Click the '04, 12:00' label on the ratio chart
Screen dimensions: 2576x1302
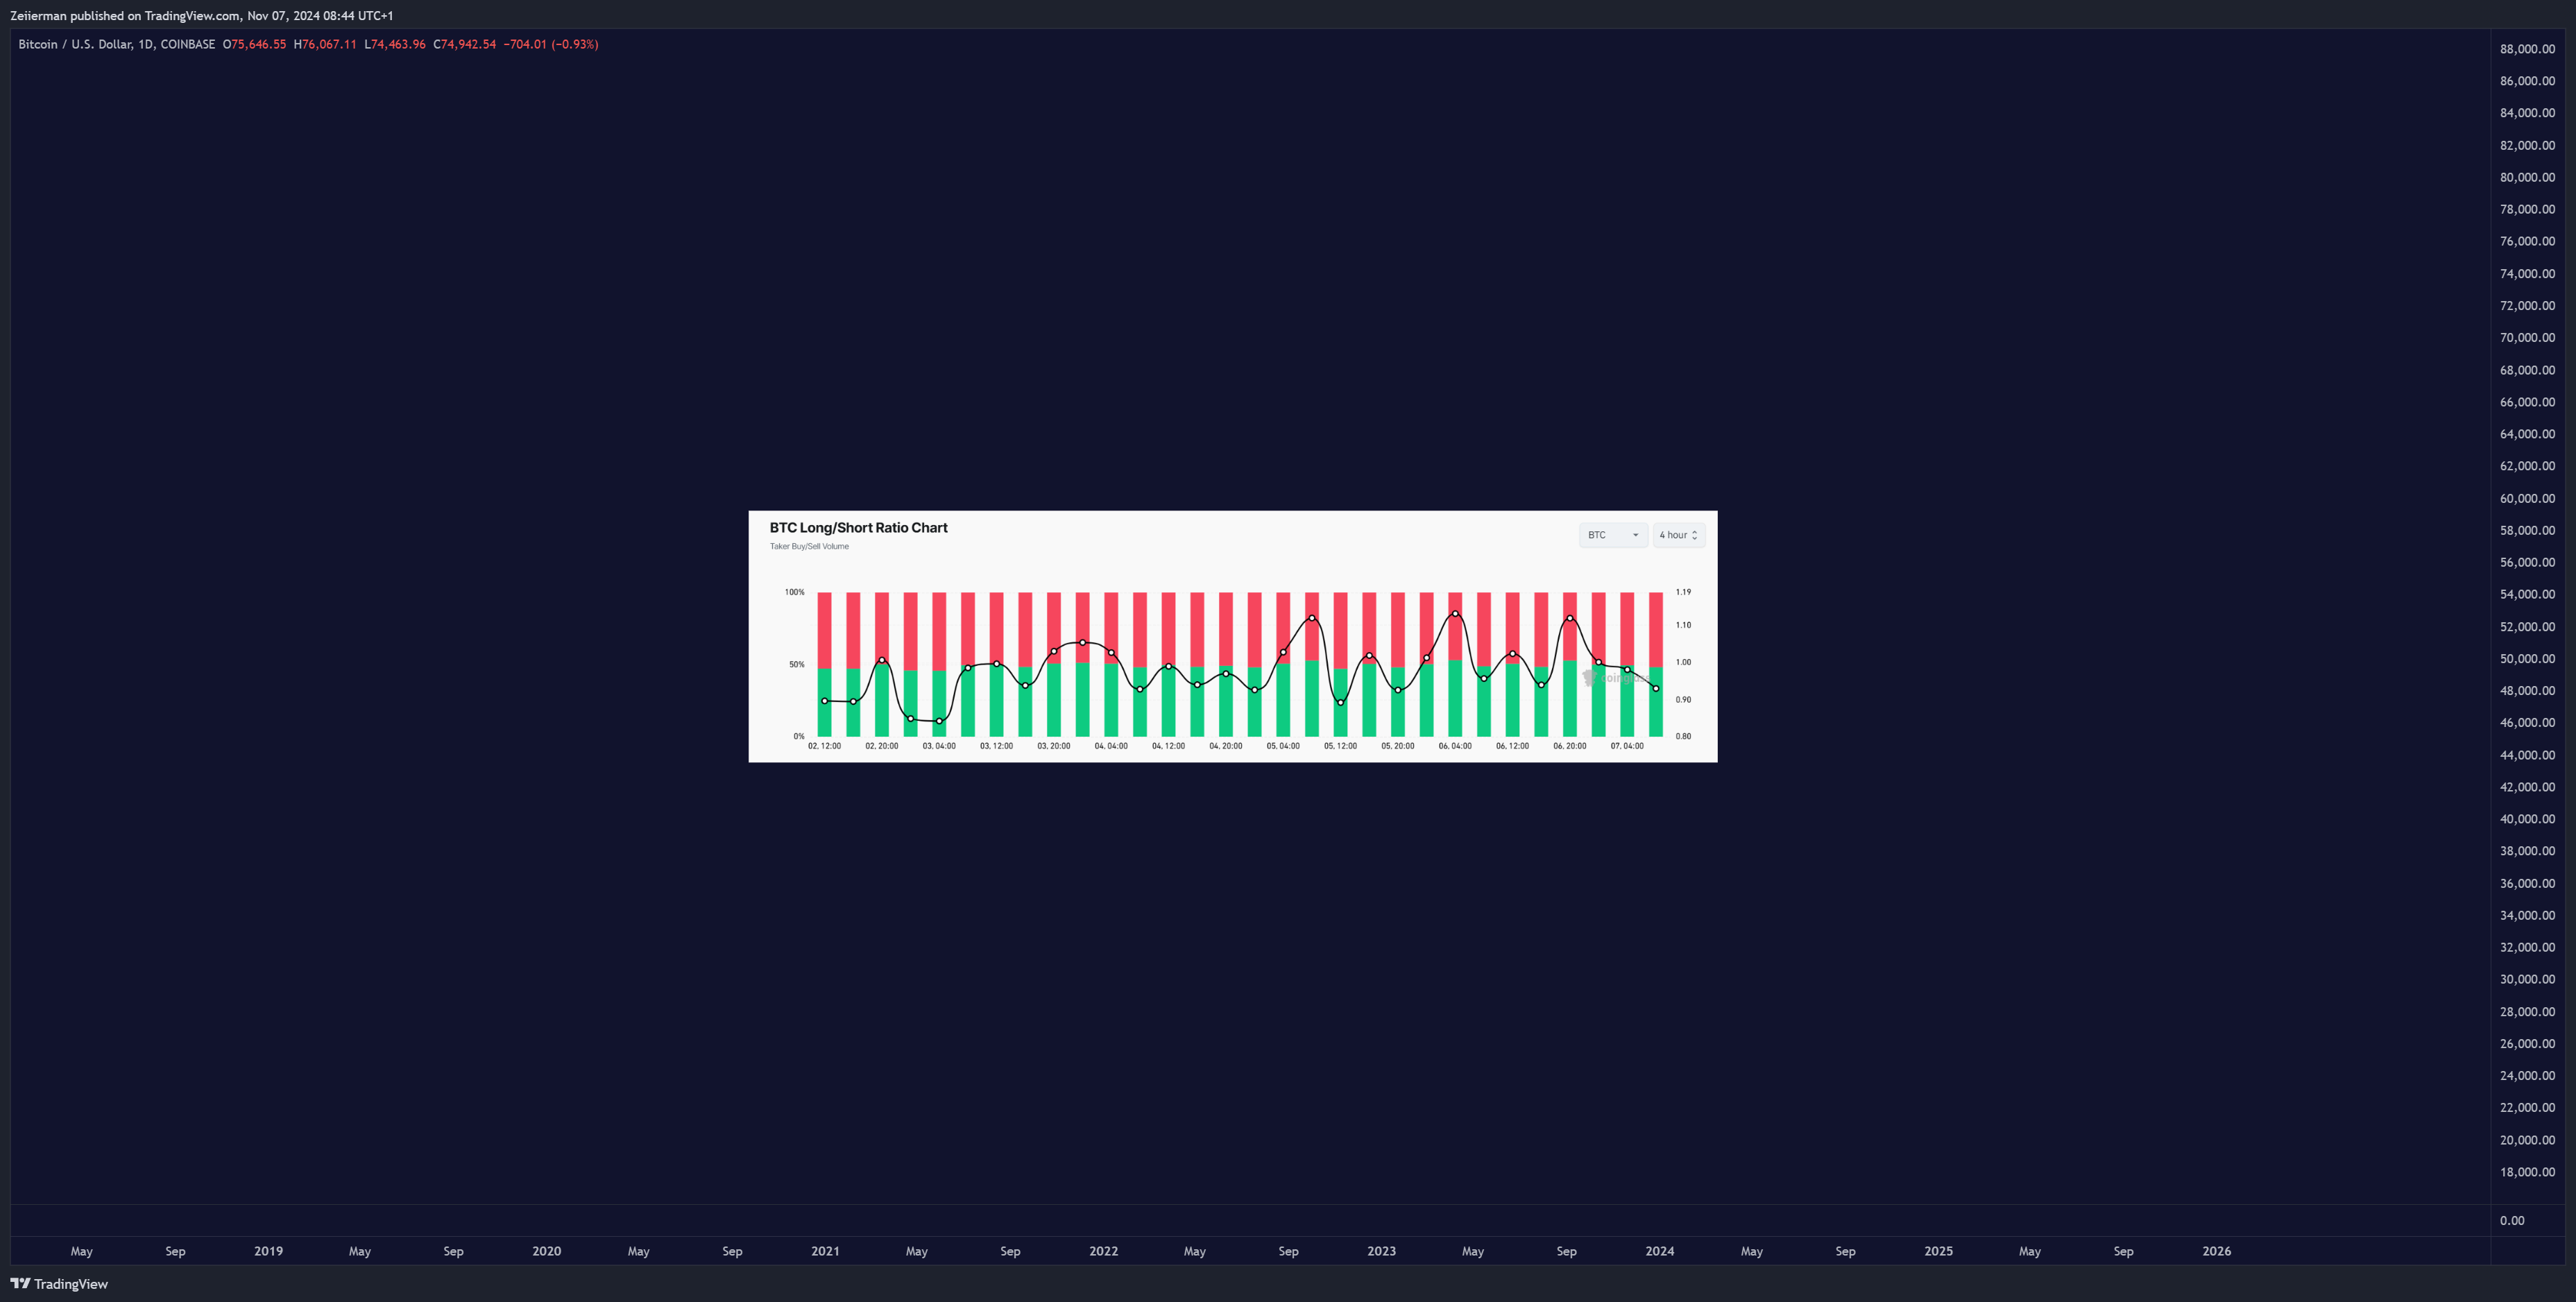point(1168,746)
